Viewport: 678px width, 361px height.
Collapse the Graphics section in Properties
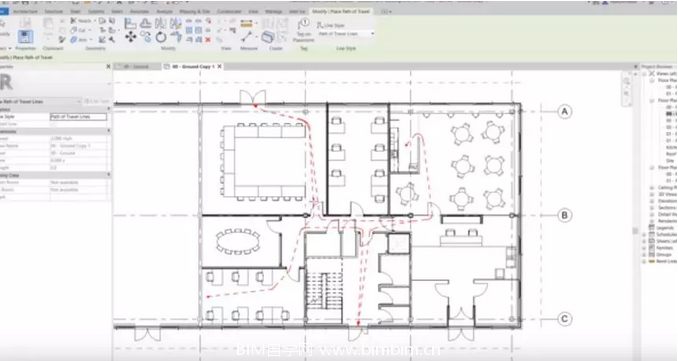[x=109, y=110]
